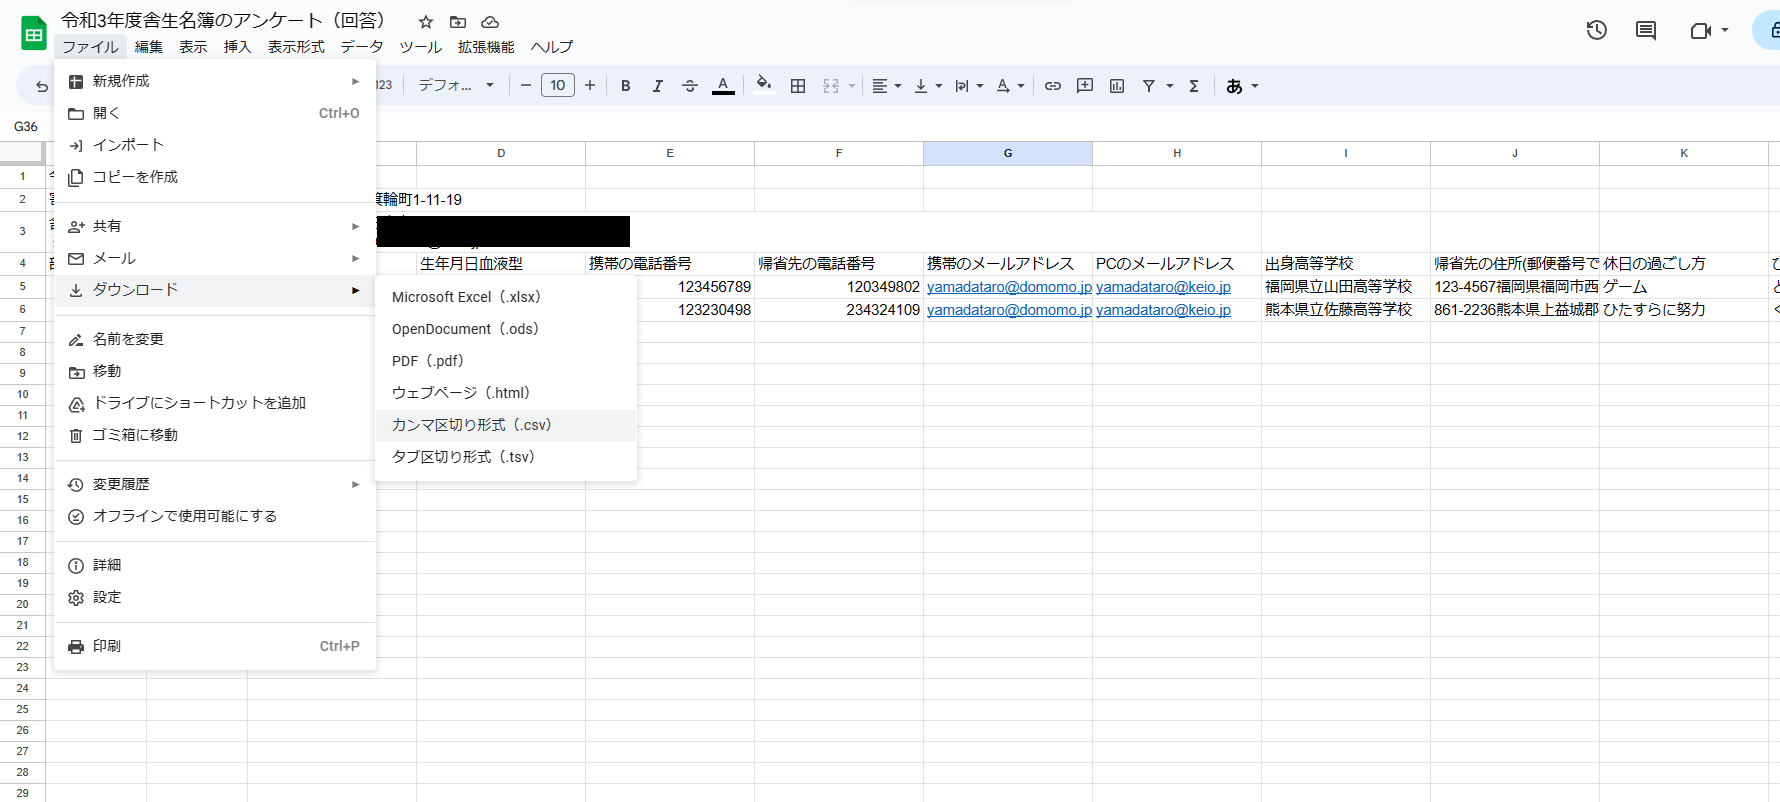Expand the 共有 submenu
Image resolution: width=1780 pixels, height=802 pixels.
[x=215, y=226]
